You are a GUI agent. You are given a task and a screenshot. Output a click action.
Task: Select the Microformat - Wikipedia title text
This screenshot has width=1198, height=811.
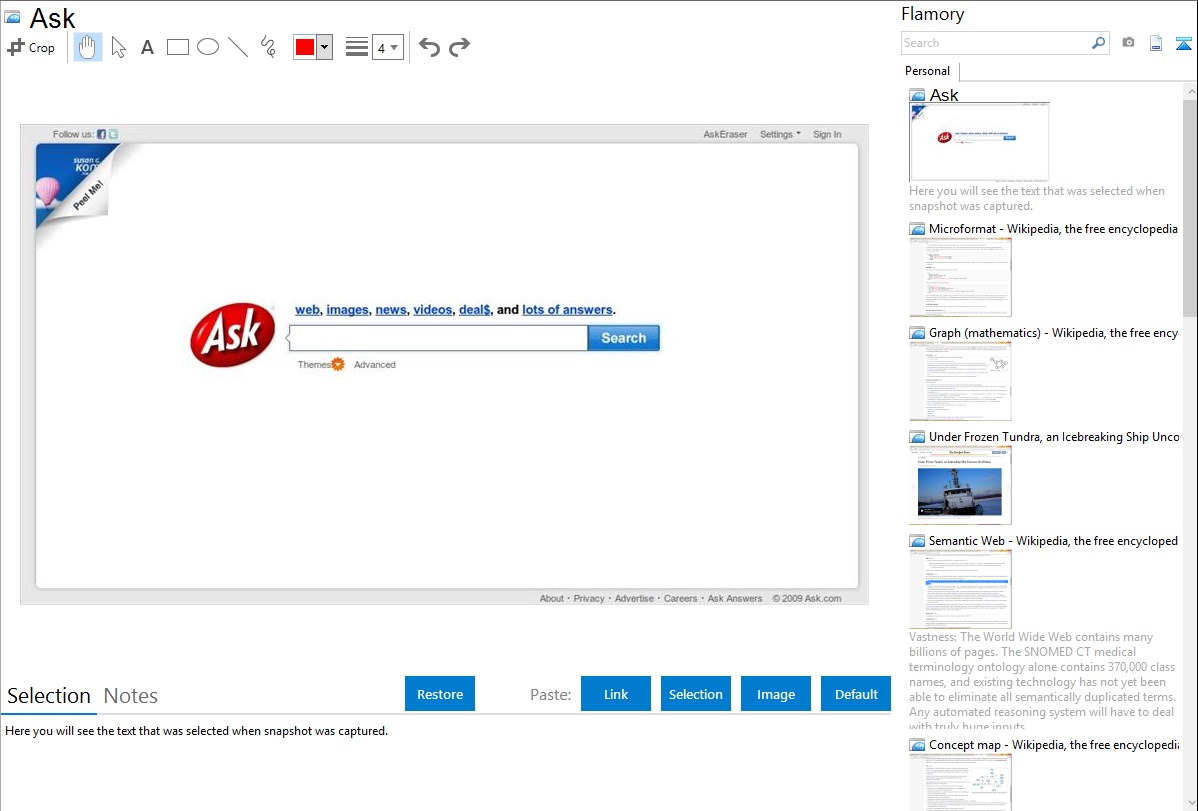point(1053,229)
